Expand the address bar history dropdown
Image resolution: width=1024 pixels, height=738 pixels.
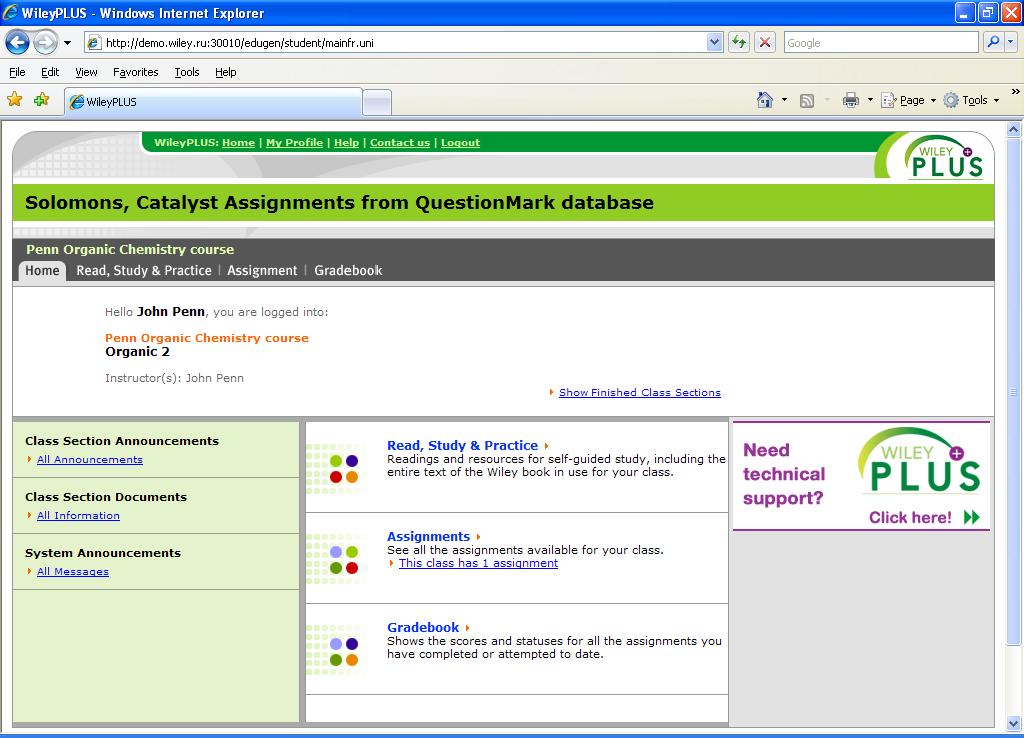coord(714,43)
